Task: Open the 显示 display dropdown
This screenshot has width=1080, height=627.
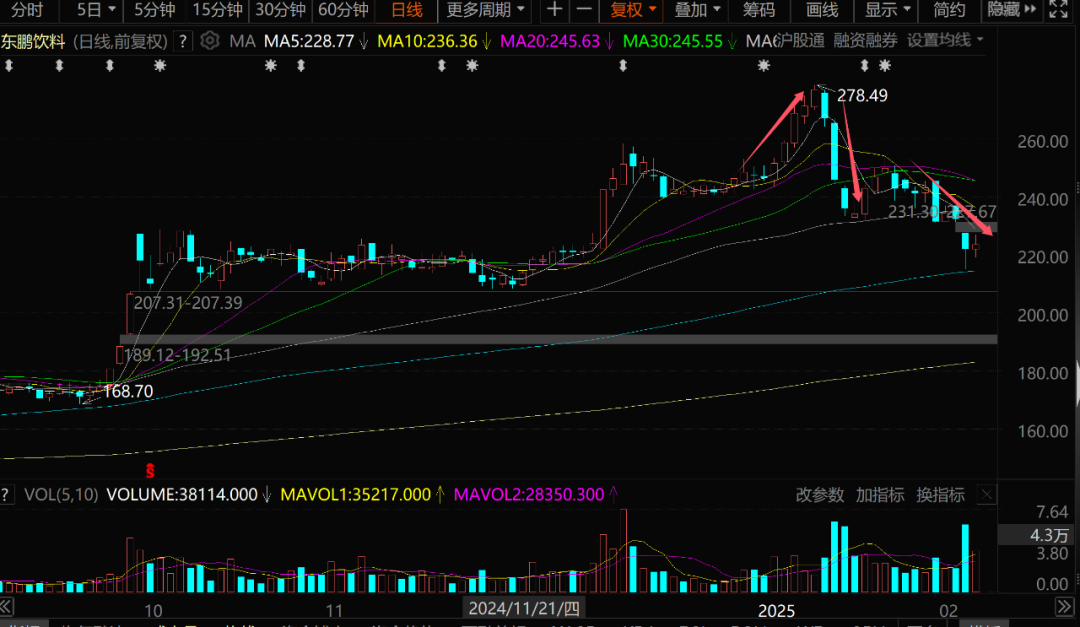Action: [887, 10]
